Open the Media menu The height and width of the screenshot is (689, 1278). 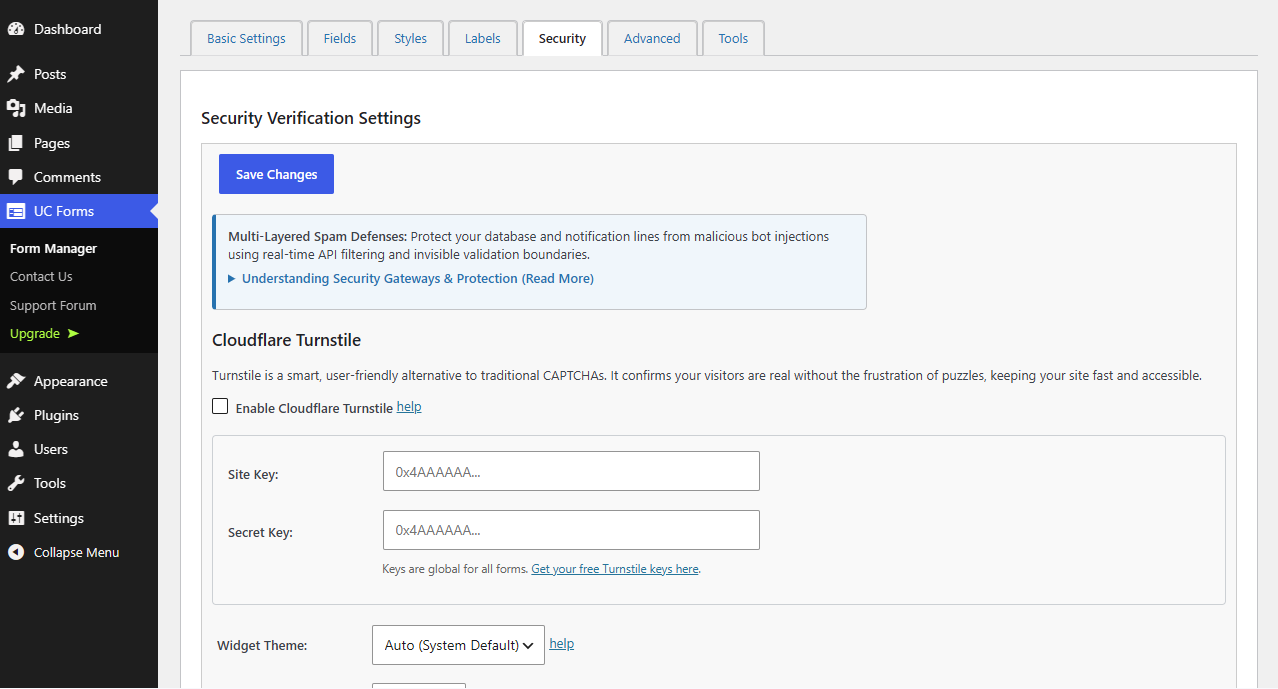79,108
